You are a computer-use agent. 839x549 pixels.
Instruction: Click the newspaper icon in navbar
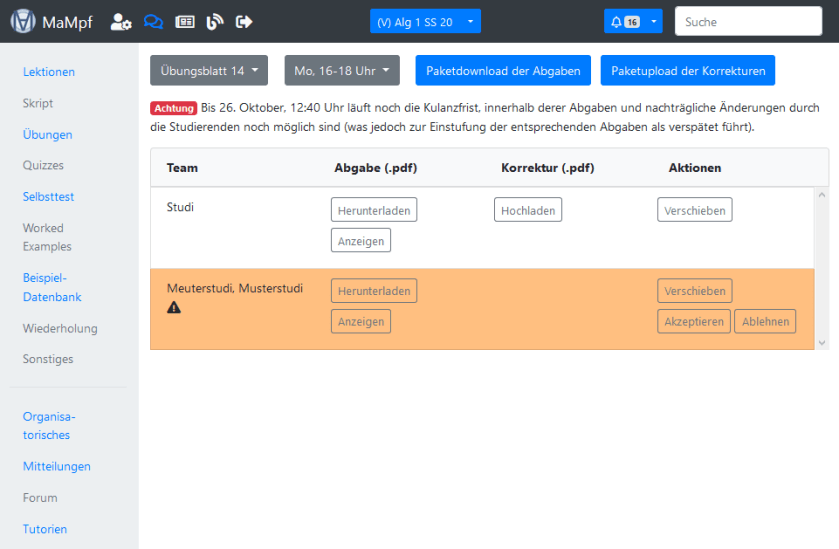185,21
